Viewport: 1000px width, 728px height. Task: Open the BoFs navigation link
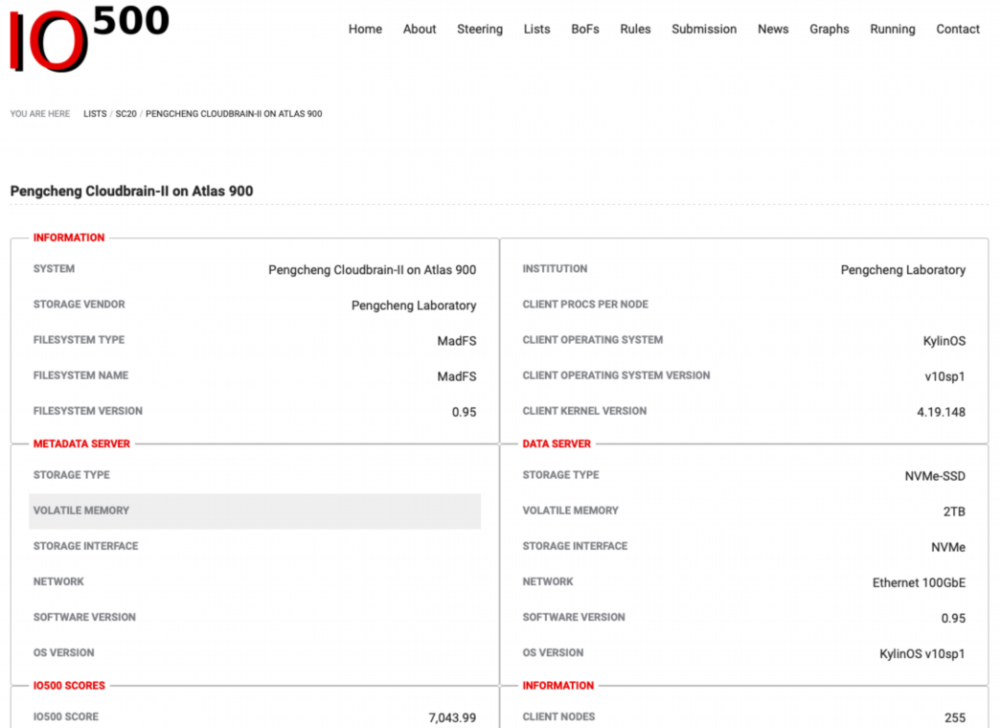click(585, 29)
